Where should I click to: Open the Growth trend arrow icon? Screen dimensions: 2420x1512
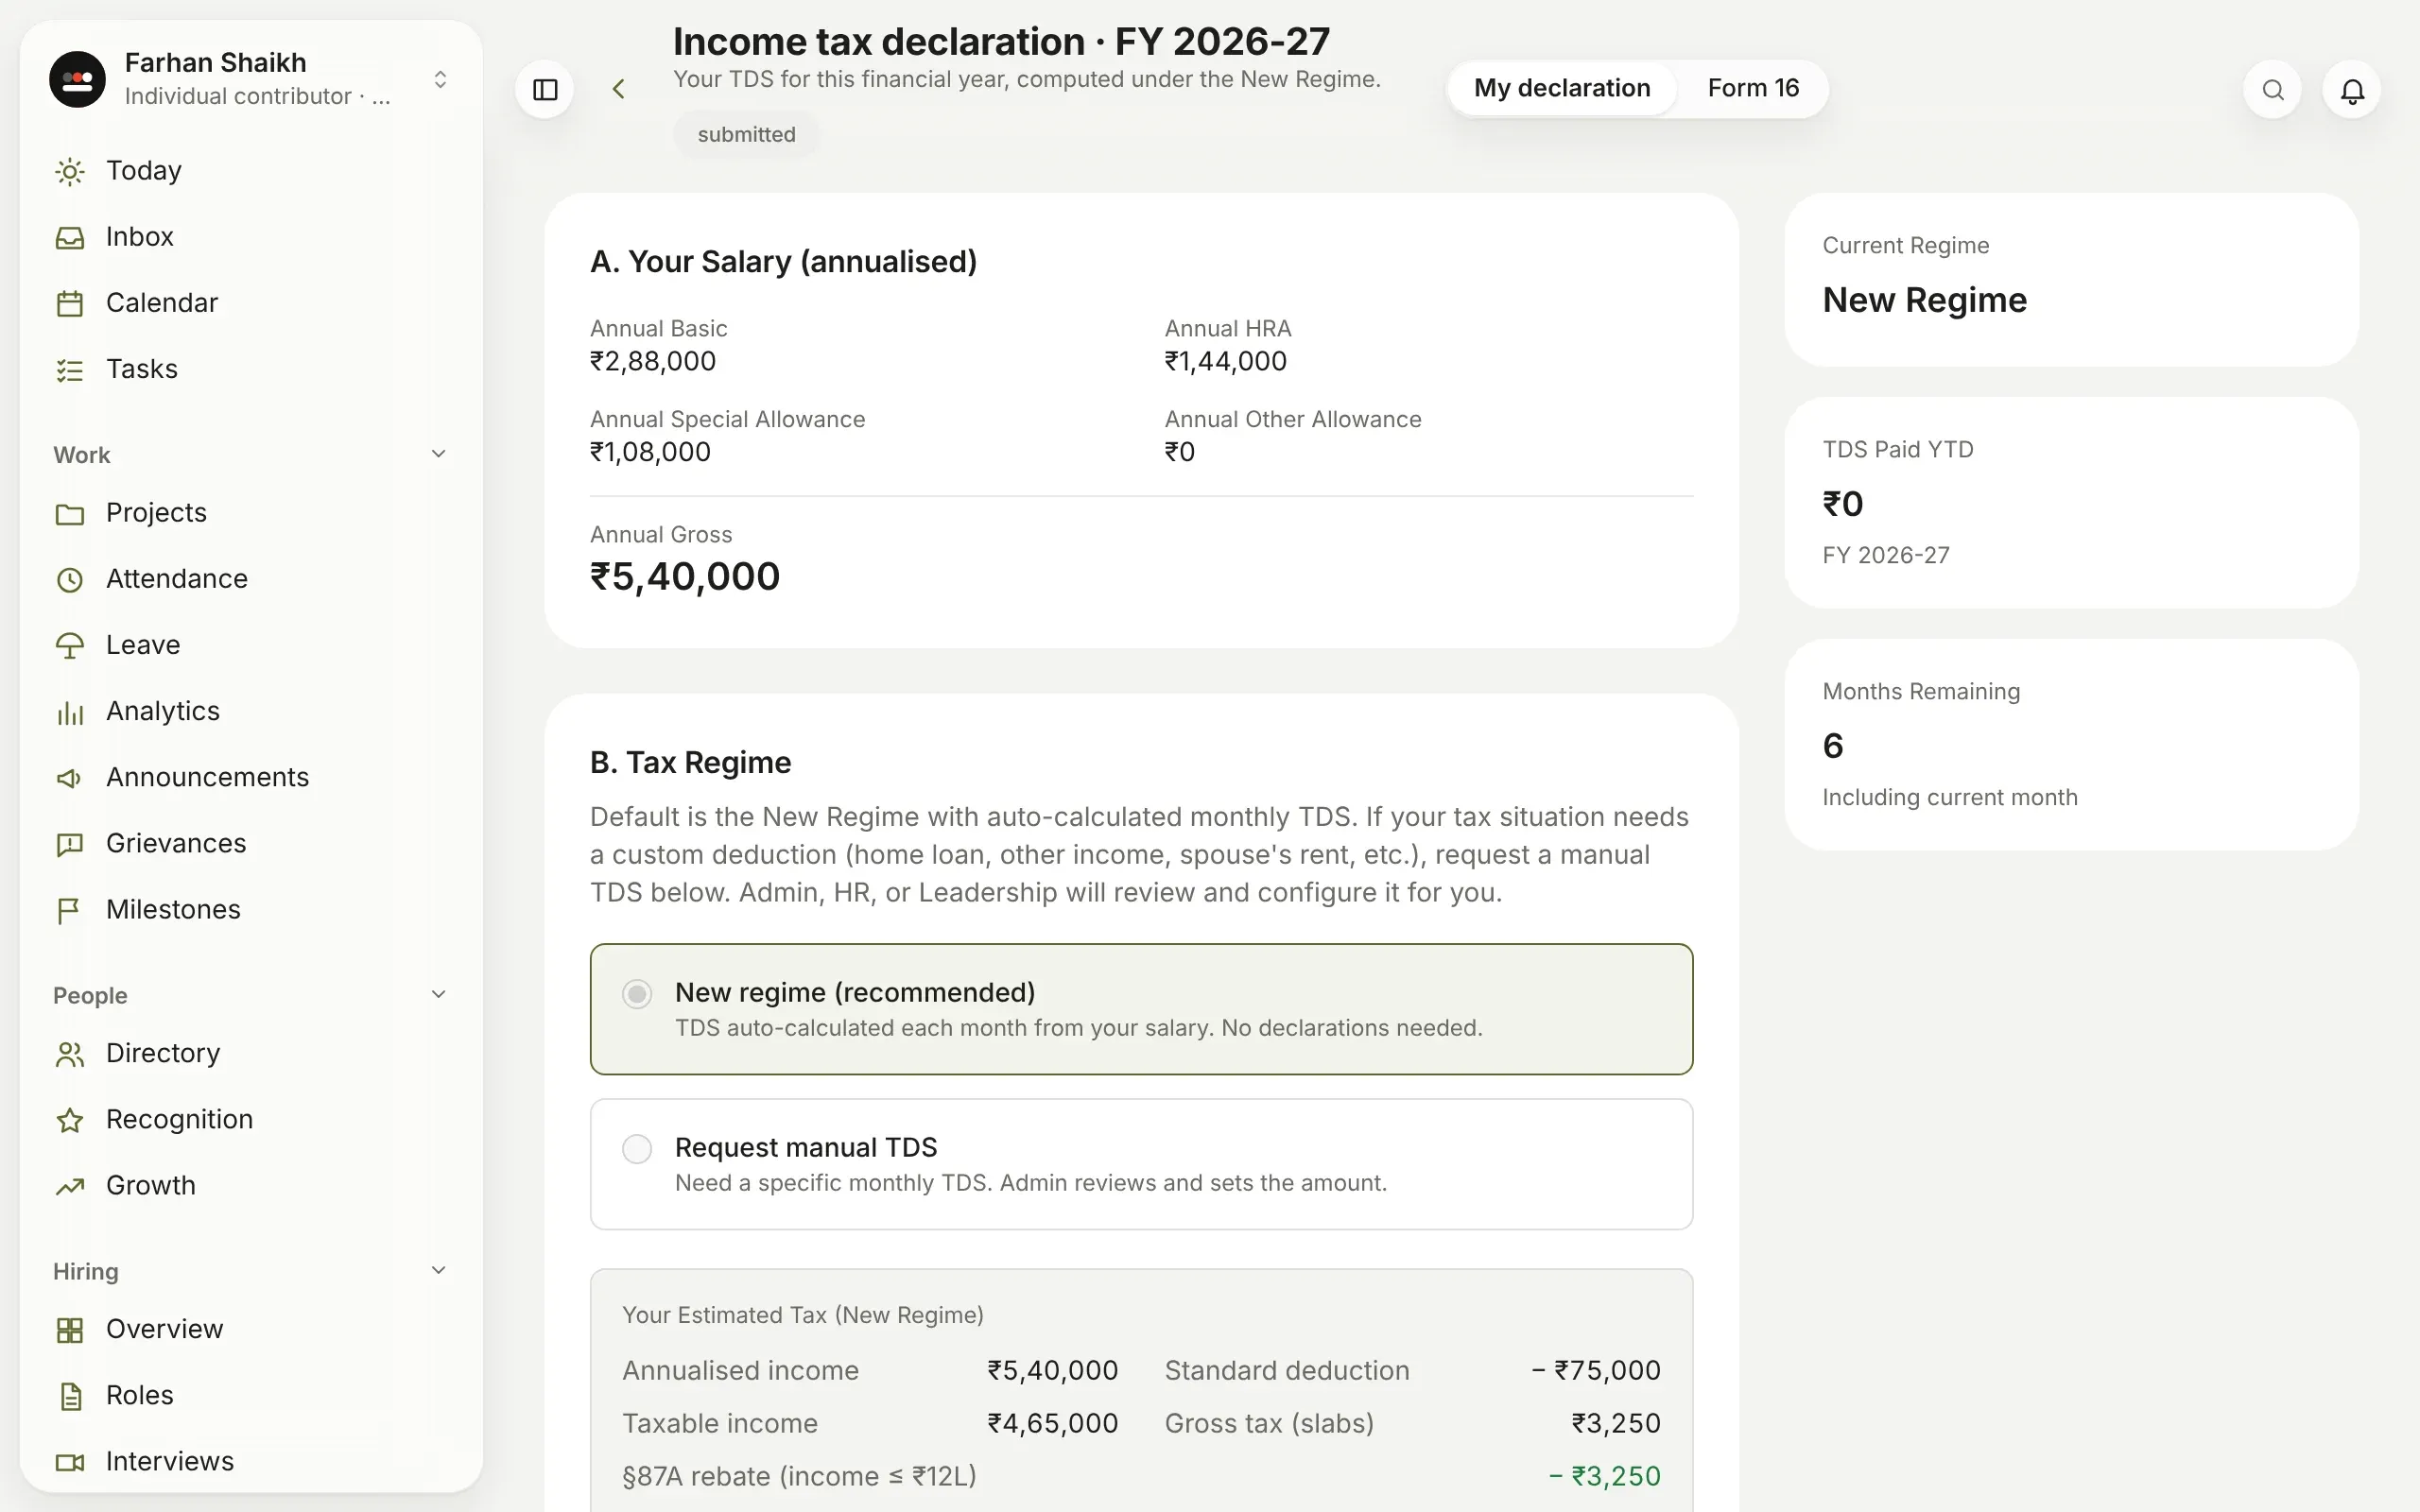(x=70, y=1186)
